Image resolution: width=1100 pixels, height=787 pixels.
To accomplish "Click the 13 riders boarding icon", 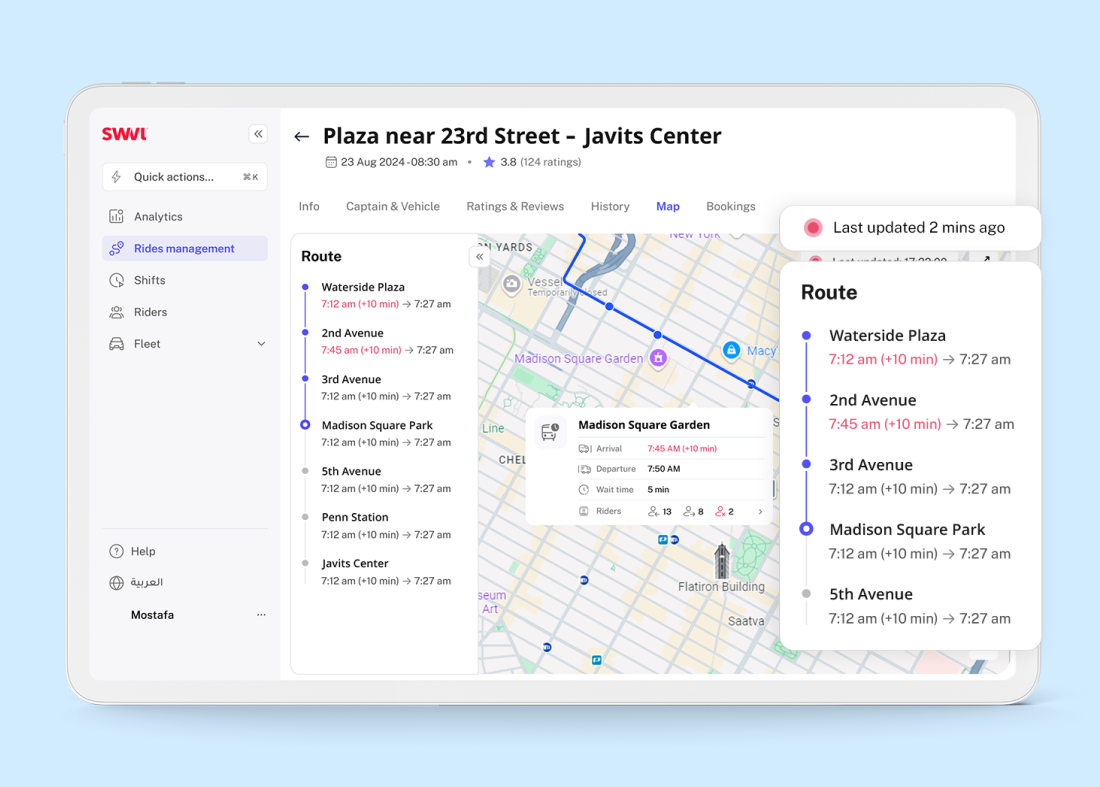I will [653, 511].
